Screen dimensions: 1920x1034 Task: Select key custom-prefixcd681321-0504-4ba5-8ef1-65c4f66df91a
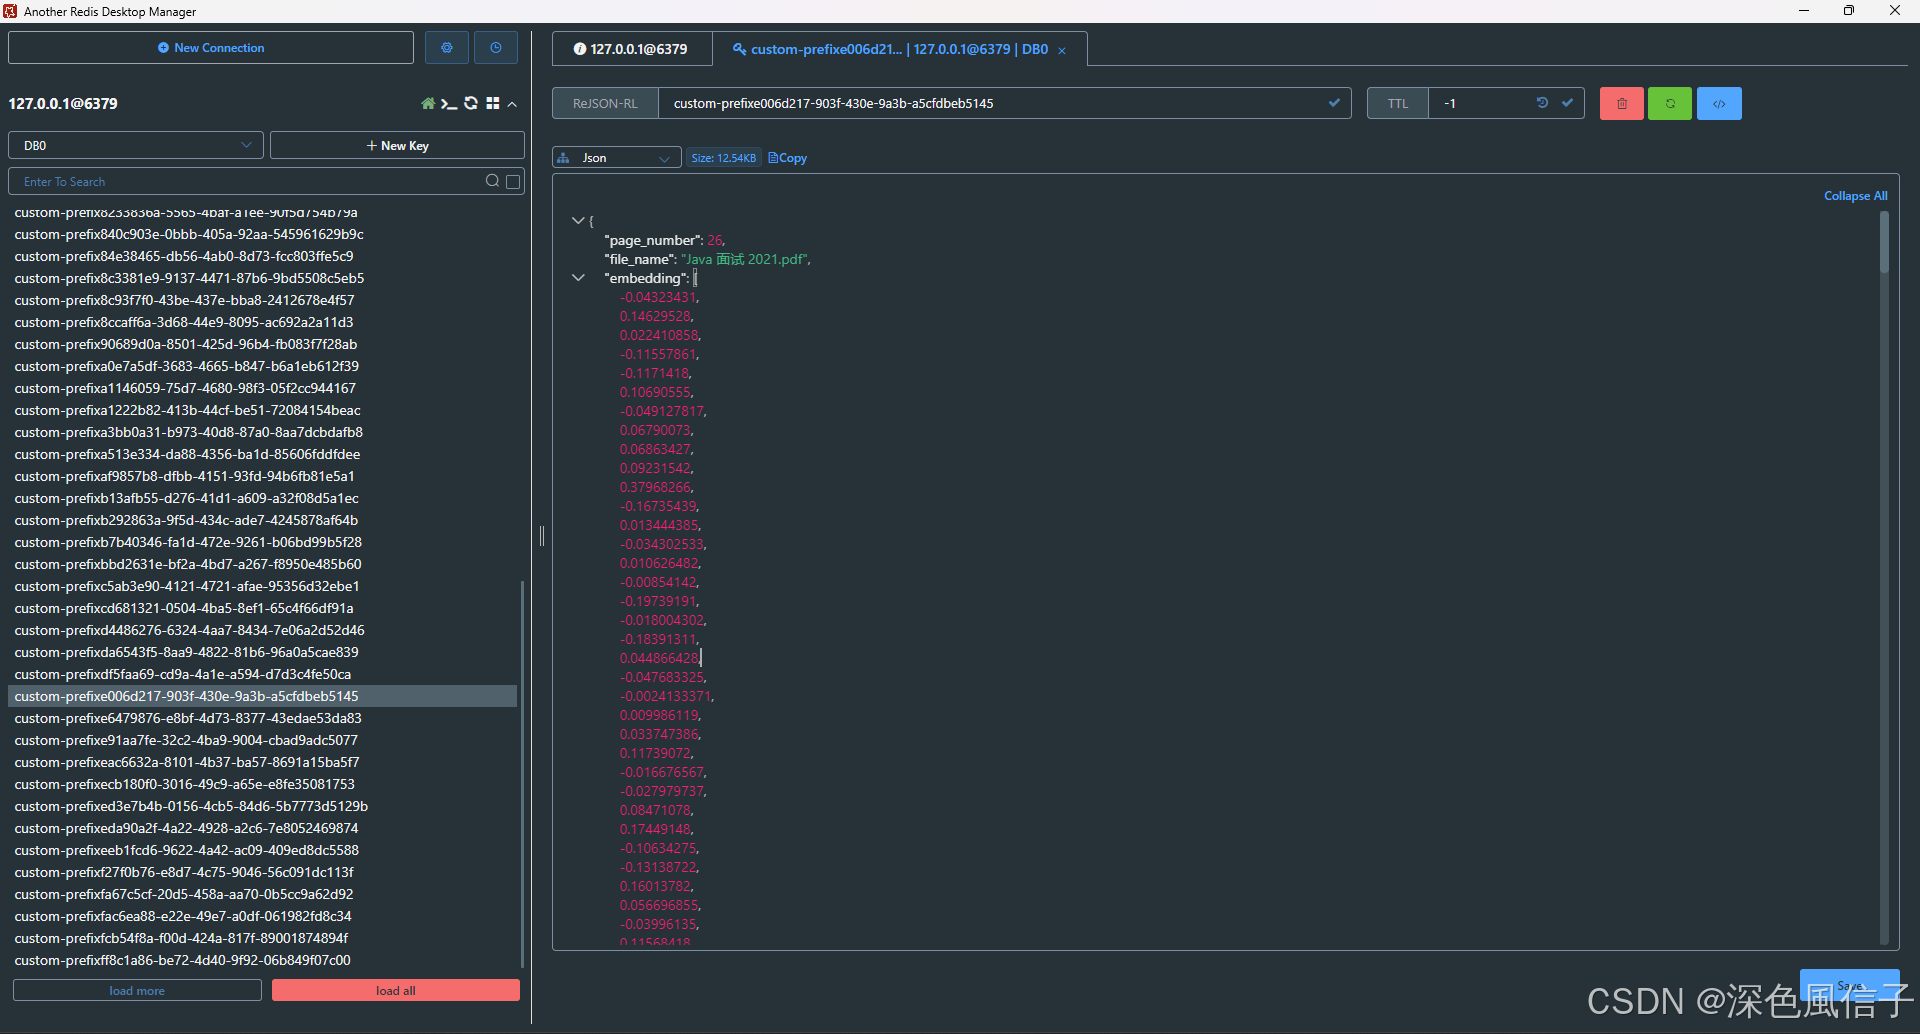184,608
